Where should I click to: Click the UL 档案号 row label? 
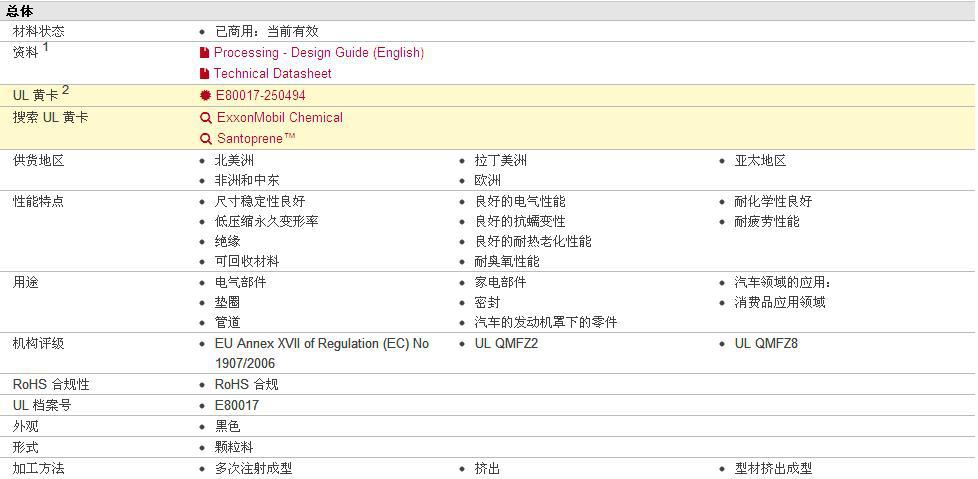[x=42, y=406]
